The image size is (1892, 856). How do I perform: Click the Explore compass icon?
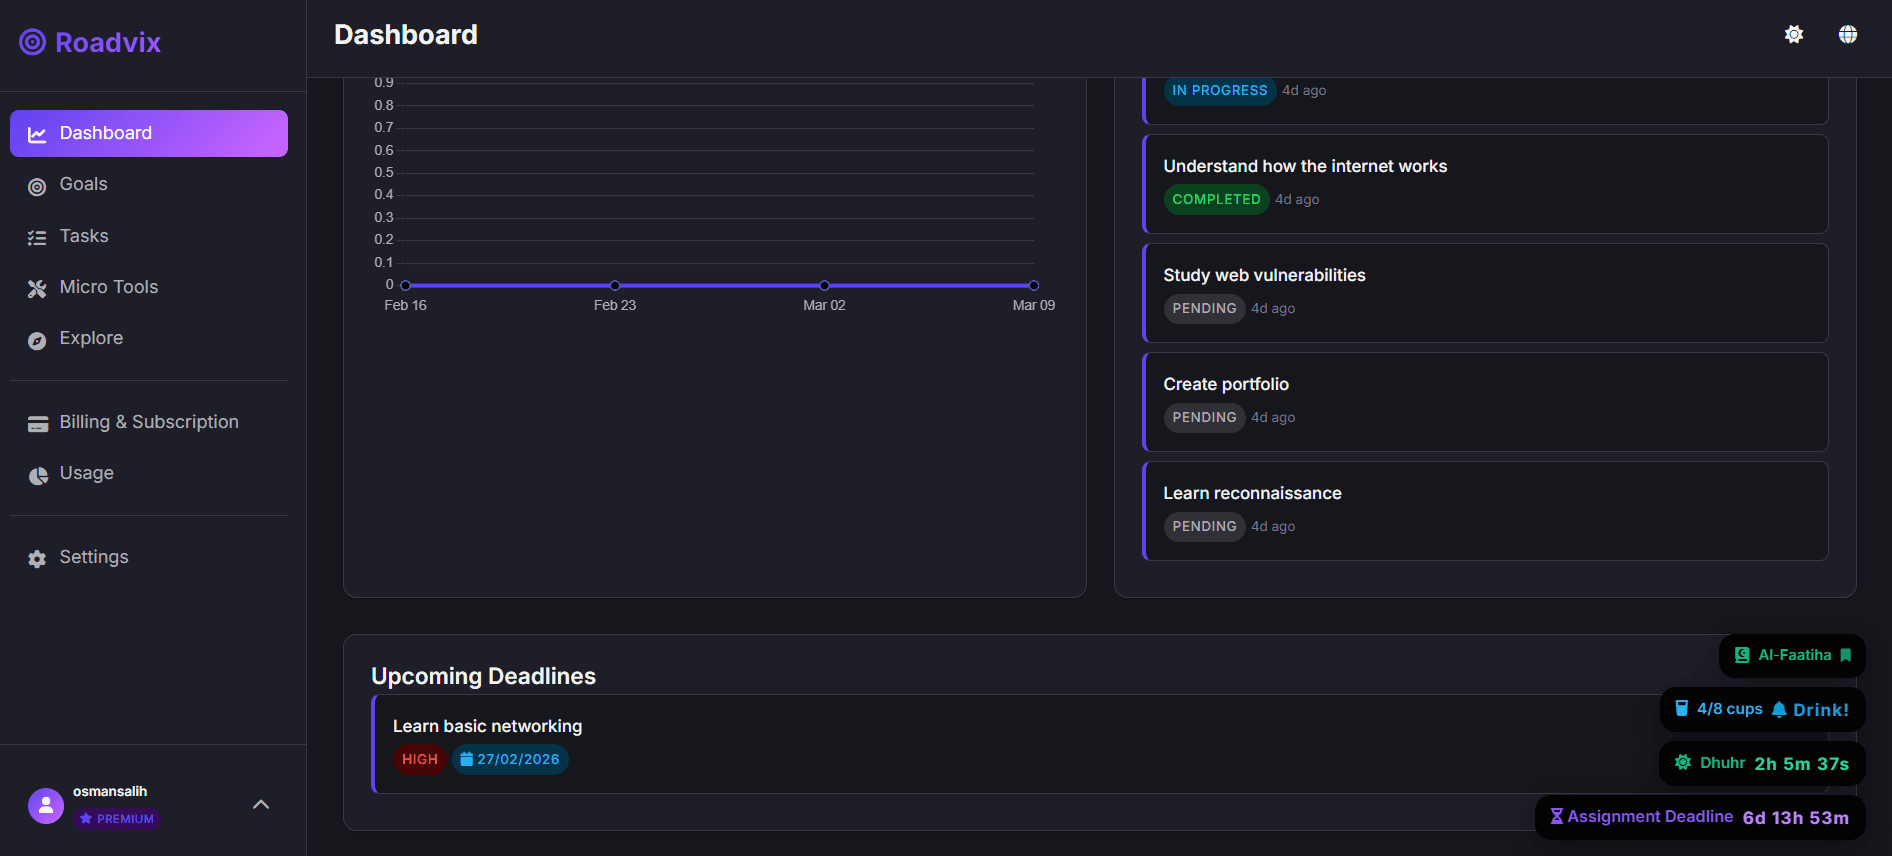37,340
